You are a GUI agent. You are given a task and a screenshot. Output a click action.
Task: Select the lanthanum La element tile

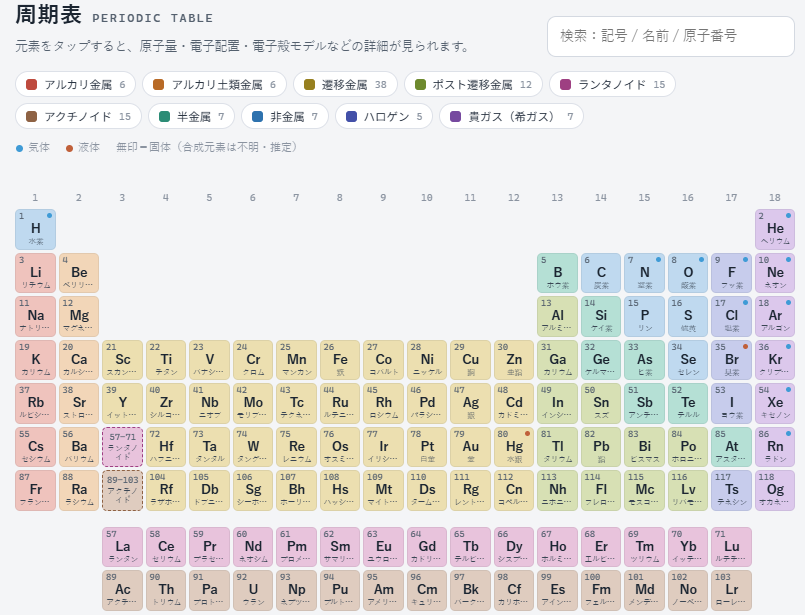pyautogui.click(x=122, y=547)
